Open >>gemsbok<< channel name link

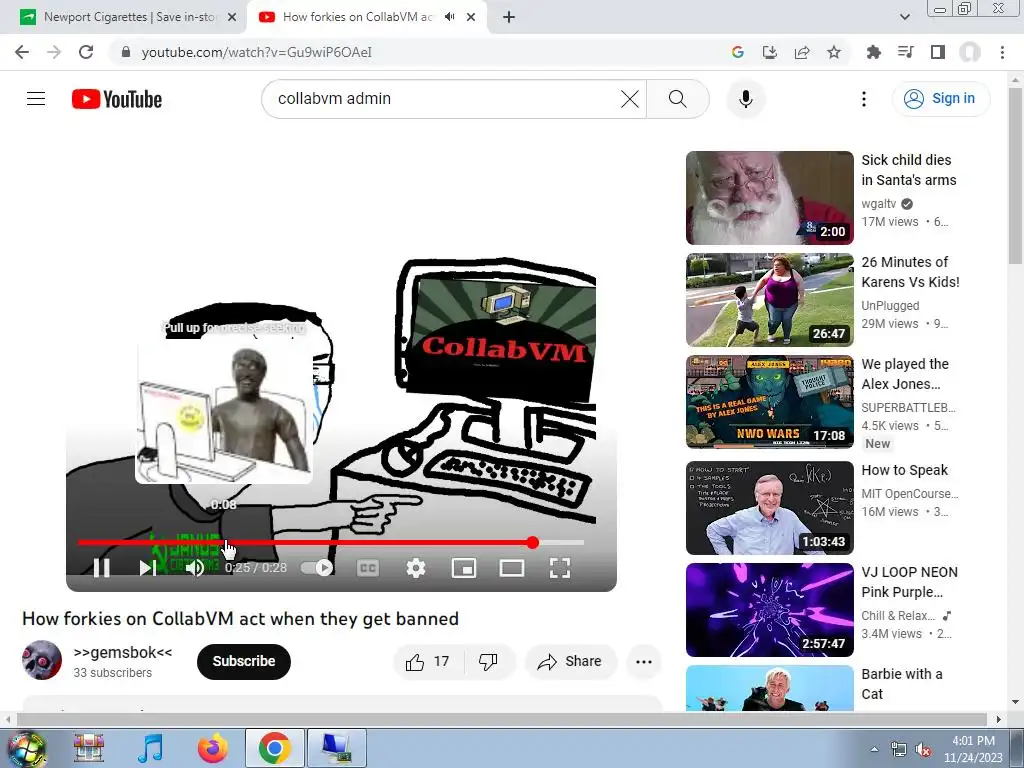[123, 652]
